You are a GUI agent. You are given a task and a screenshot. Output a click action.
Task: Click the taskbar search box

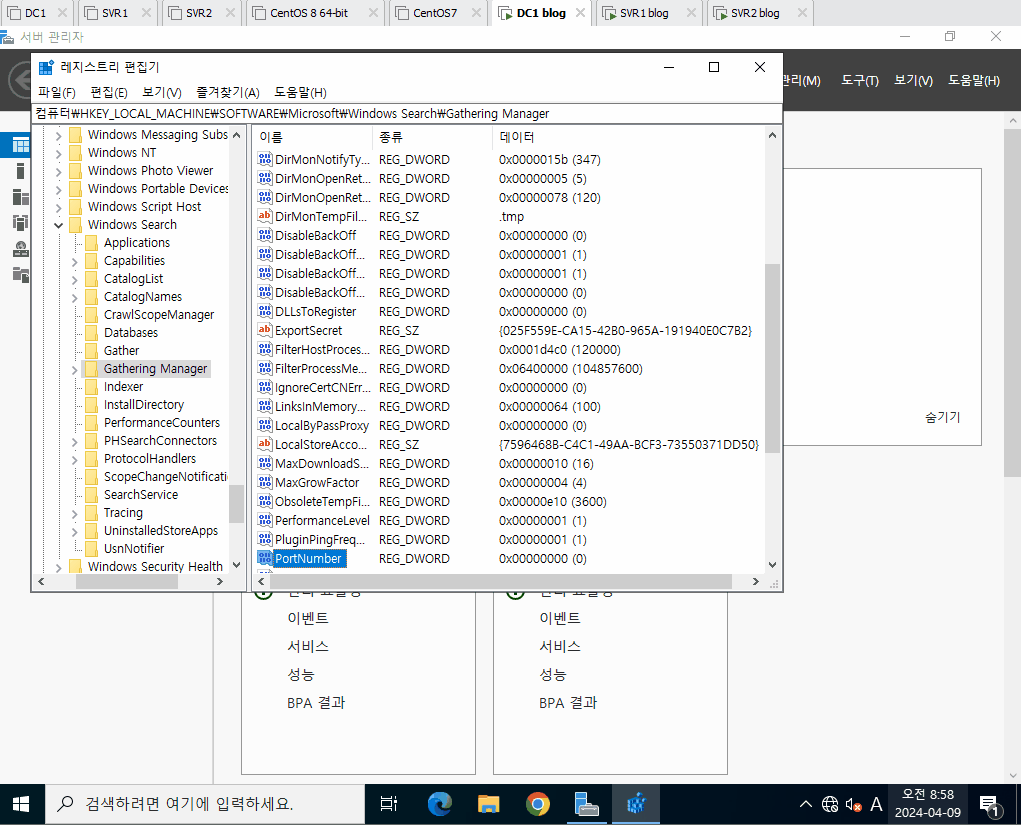[204, 805]
